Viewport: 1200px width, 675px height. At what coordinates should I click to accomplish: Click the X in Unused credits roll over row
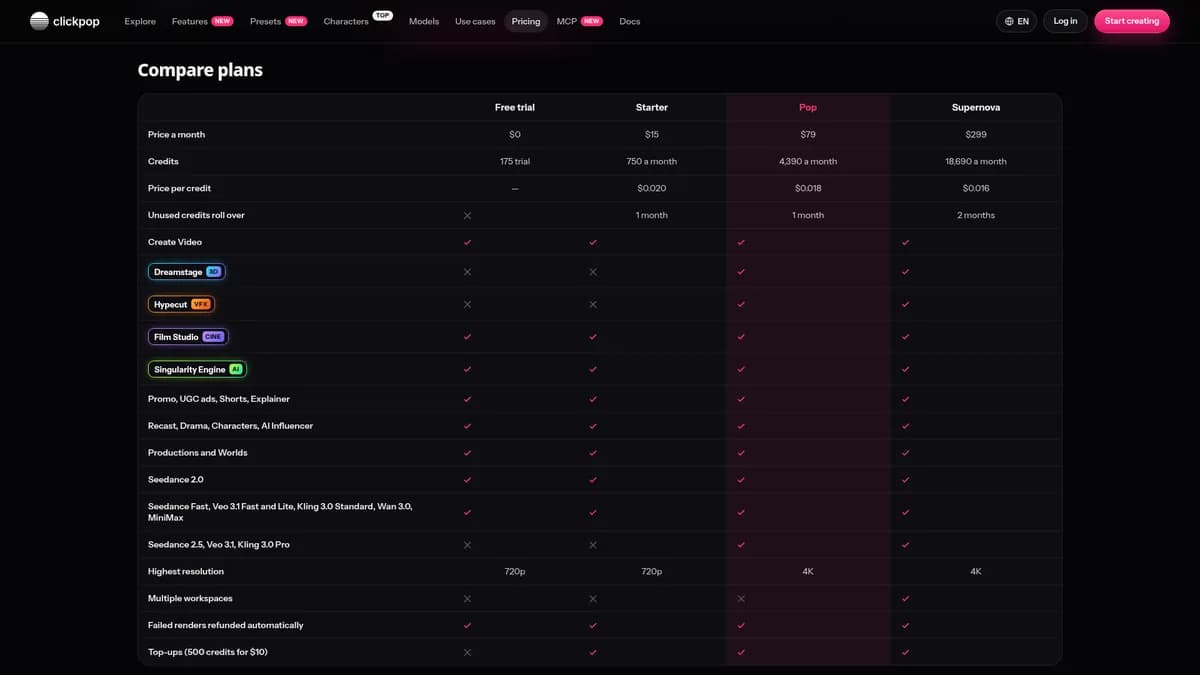point(467,215)
